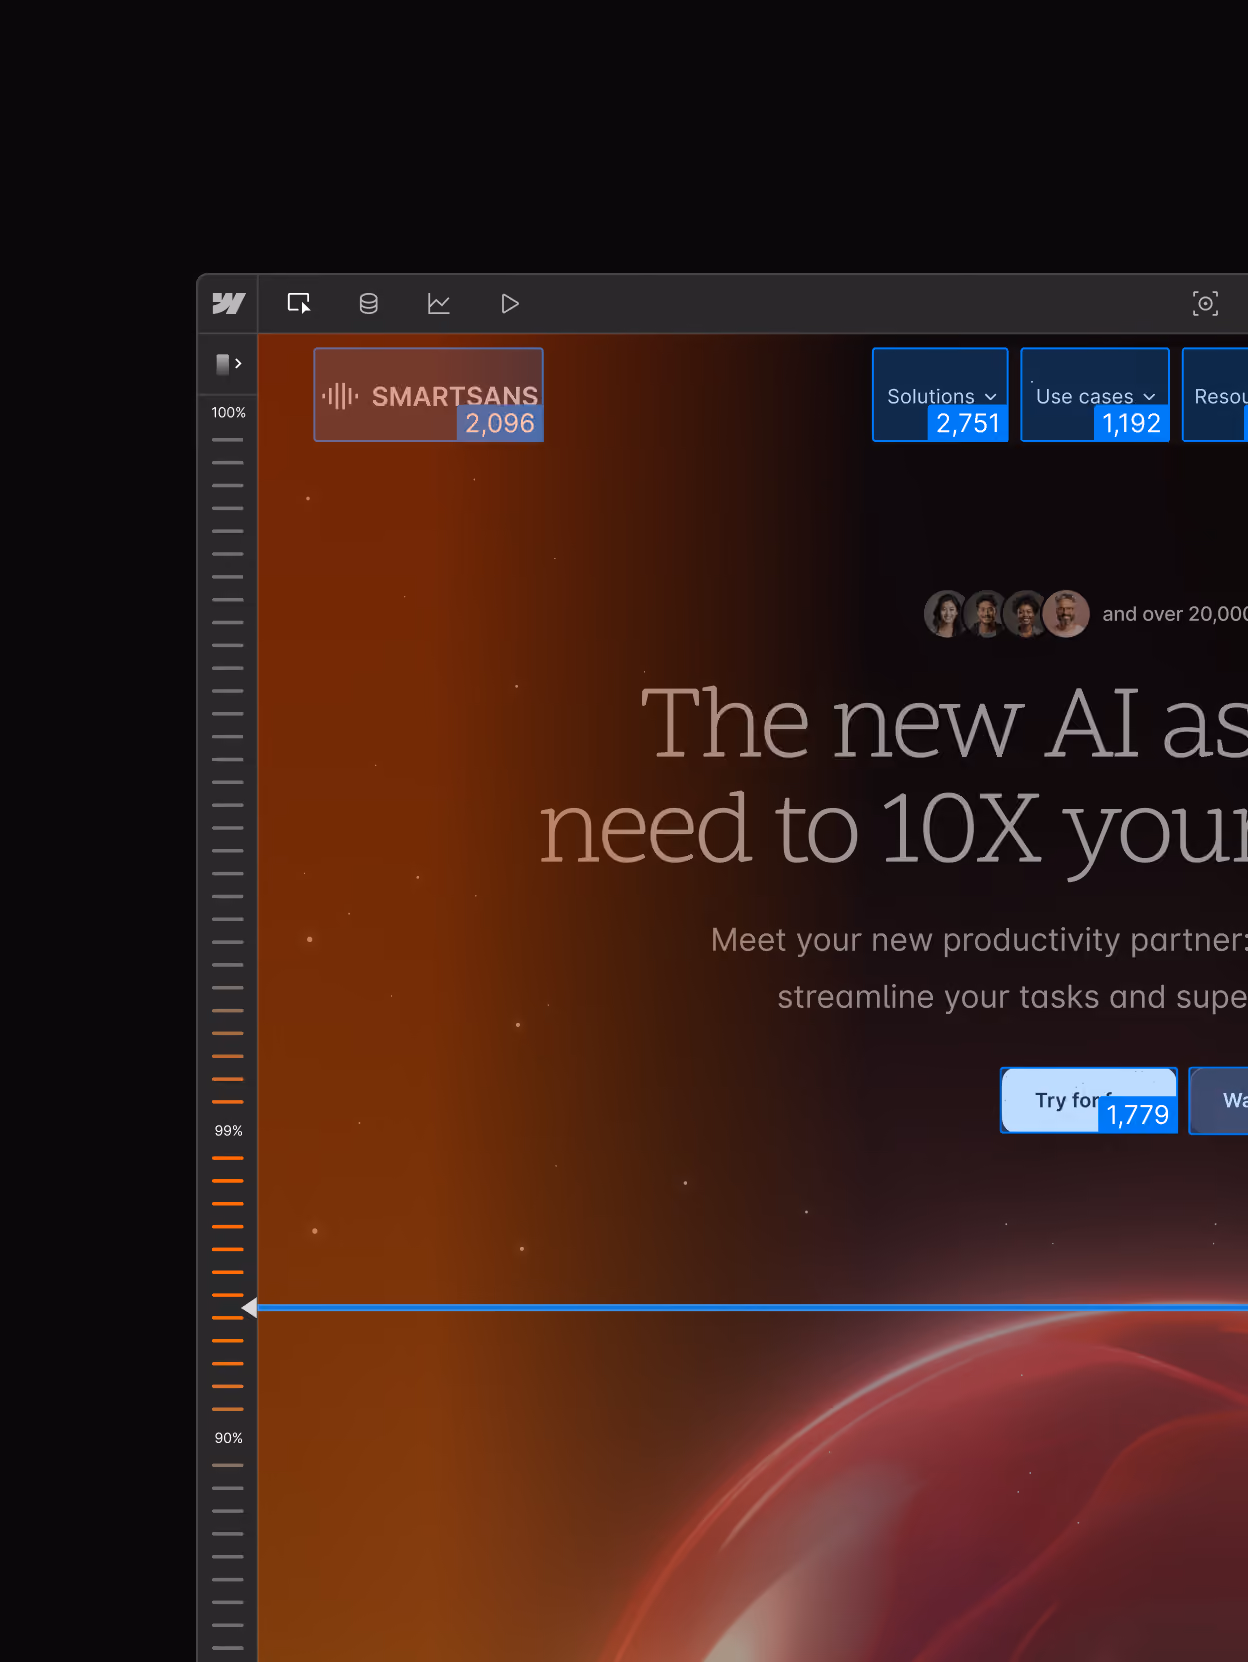
Task: Open the analytics chart icon
Action: coord(439,303)
